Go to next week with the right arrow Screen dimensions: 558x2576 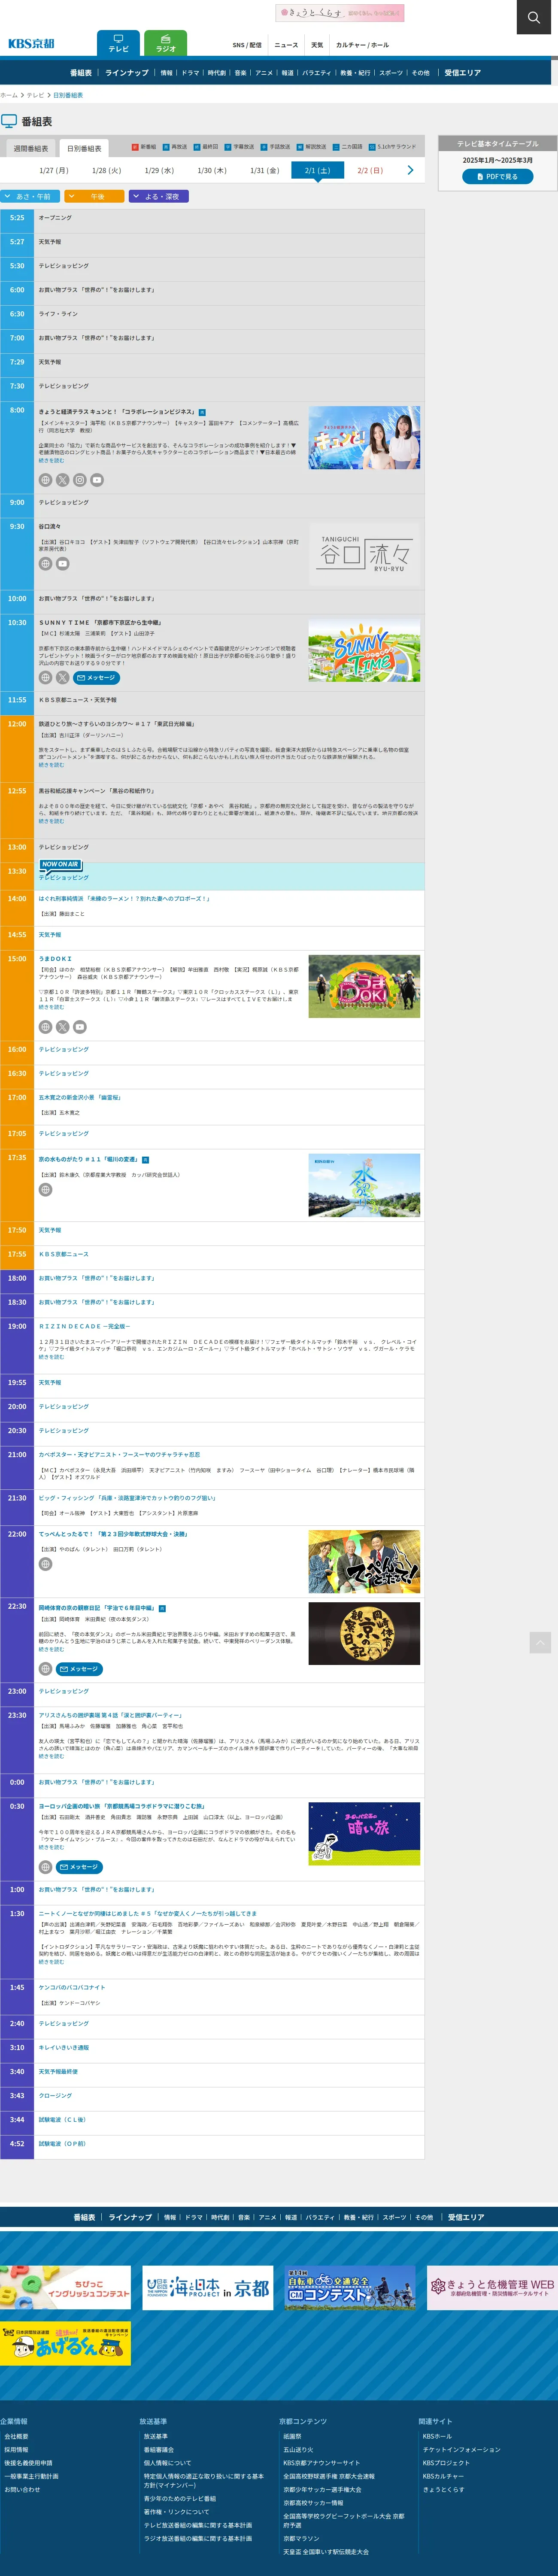point(410,170)
